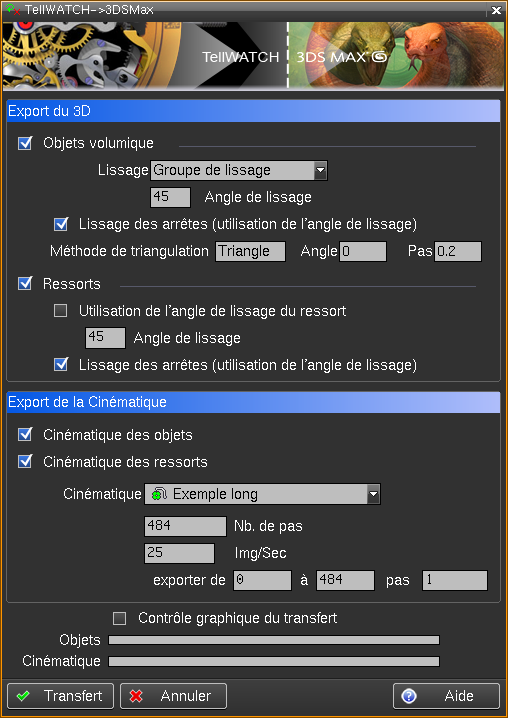Click the green kinematic icon beside Exemple long
The width and height of the screenshot is (508, 718).
click(159, 495)
